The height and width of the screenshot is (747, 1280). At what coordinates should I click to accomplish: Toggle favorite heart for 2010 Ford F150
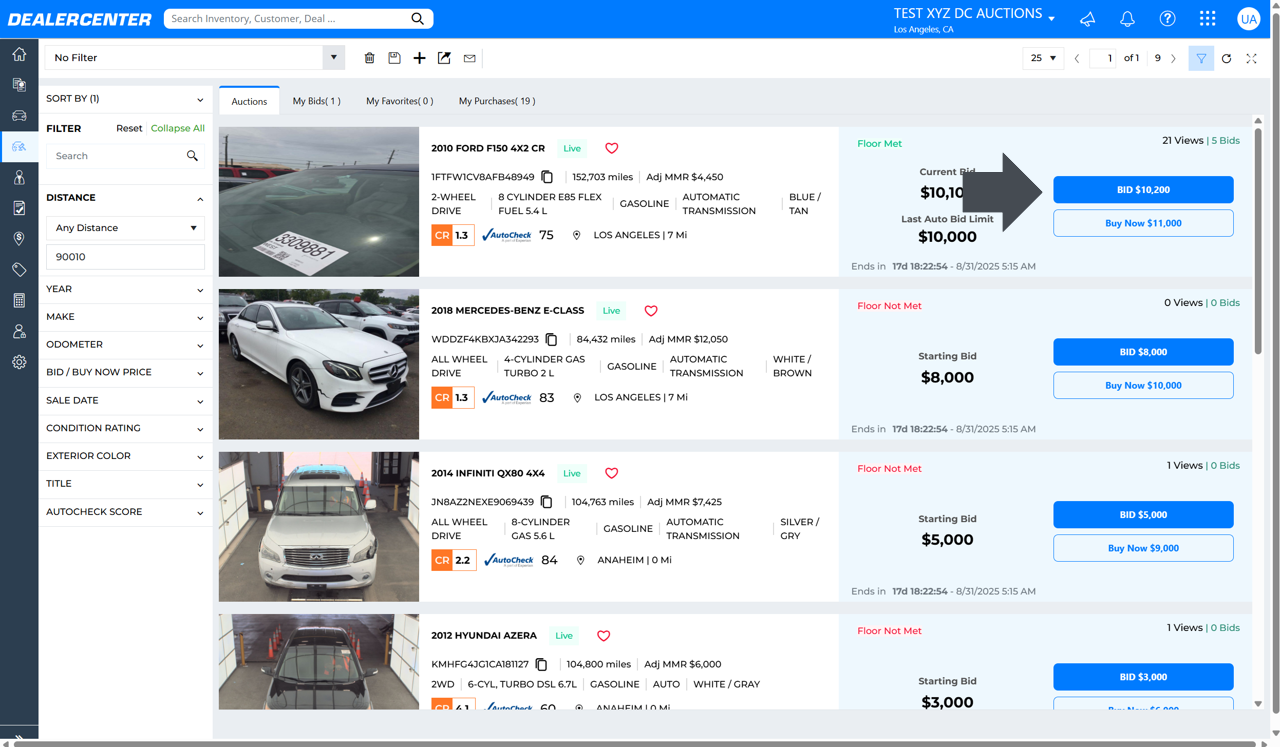(x=611, y=148)
